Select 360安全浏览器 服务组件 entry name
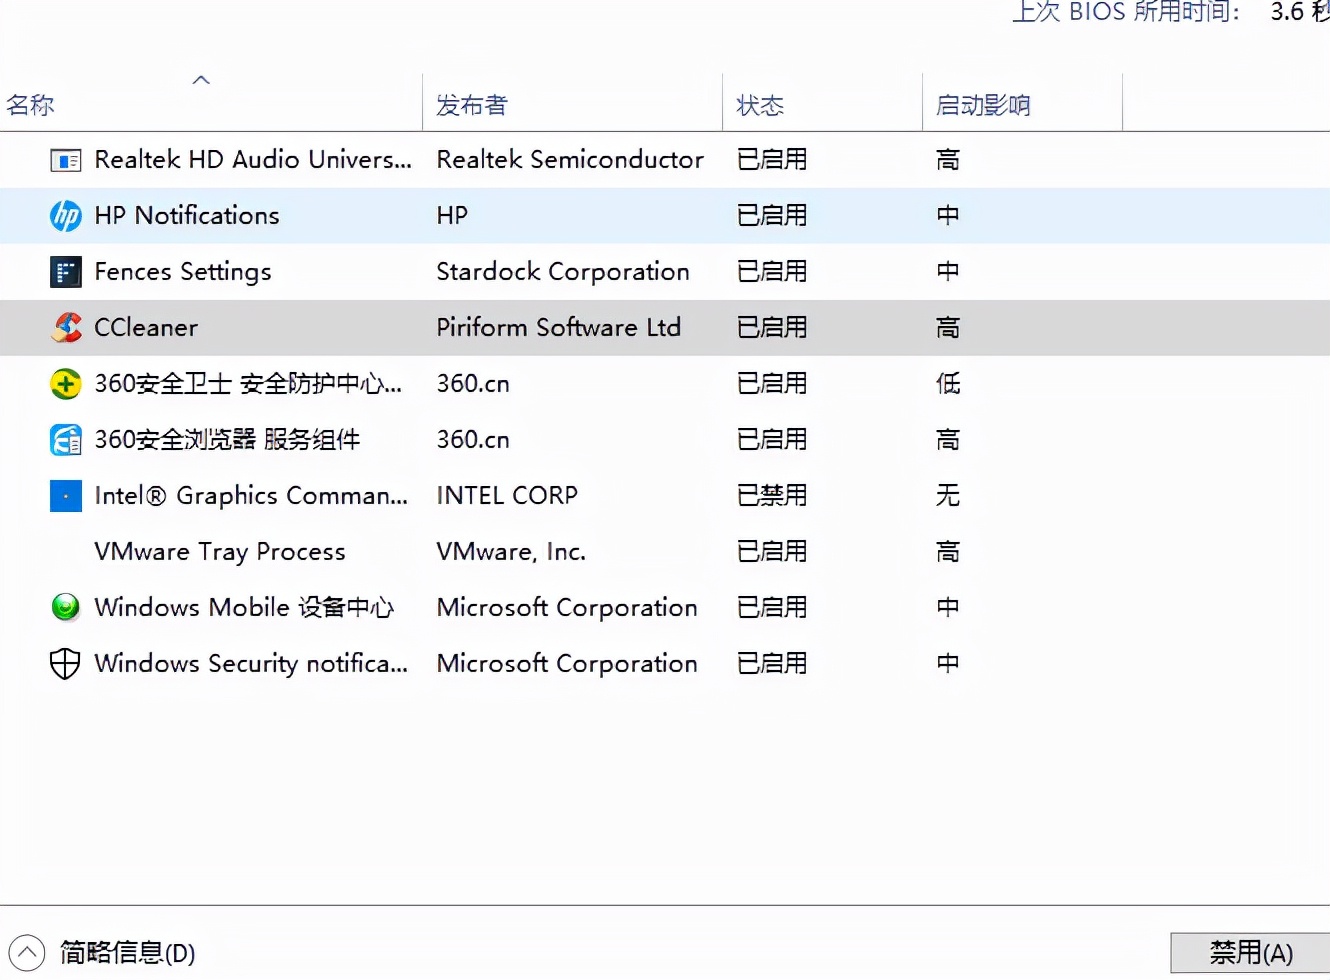 click(x=227, y=440)
